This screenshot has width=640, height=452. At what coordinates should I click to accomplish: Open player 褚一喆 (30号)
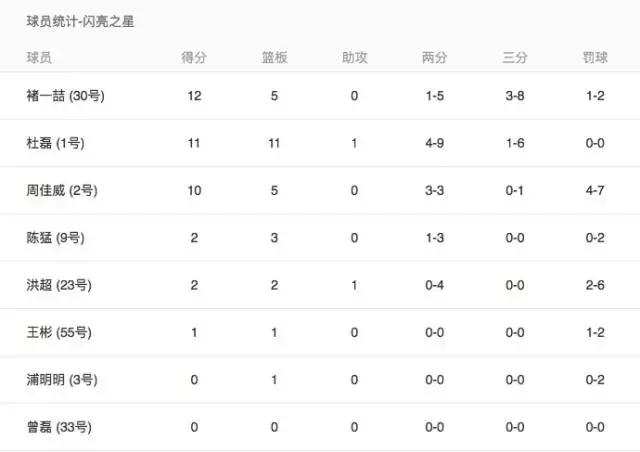coord(60,96)
